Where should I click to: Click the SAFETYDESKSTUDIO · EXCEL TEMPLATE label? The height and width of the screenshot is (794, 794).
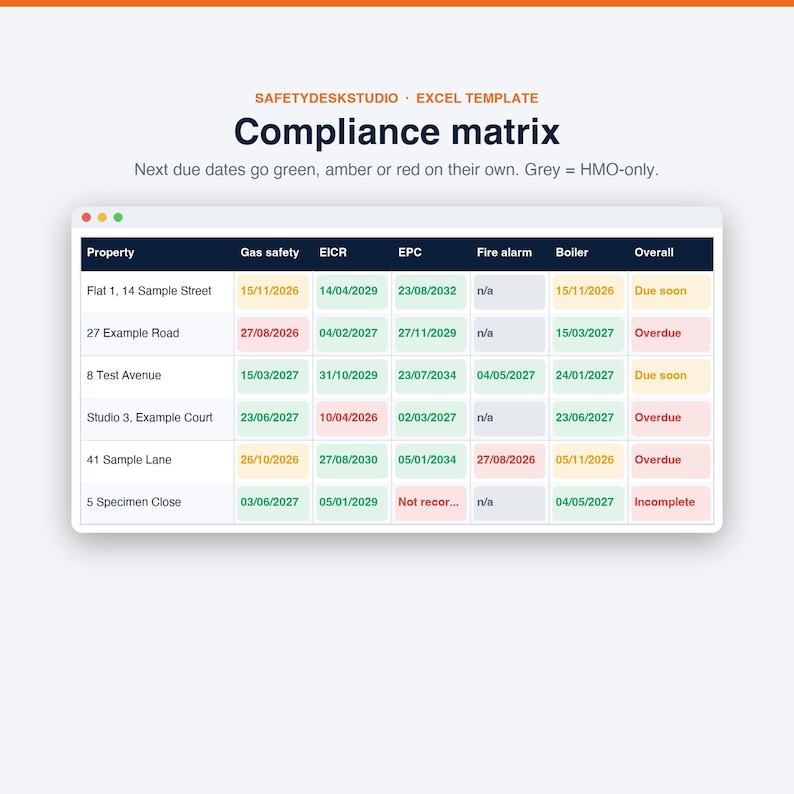[x=396, y=98]
